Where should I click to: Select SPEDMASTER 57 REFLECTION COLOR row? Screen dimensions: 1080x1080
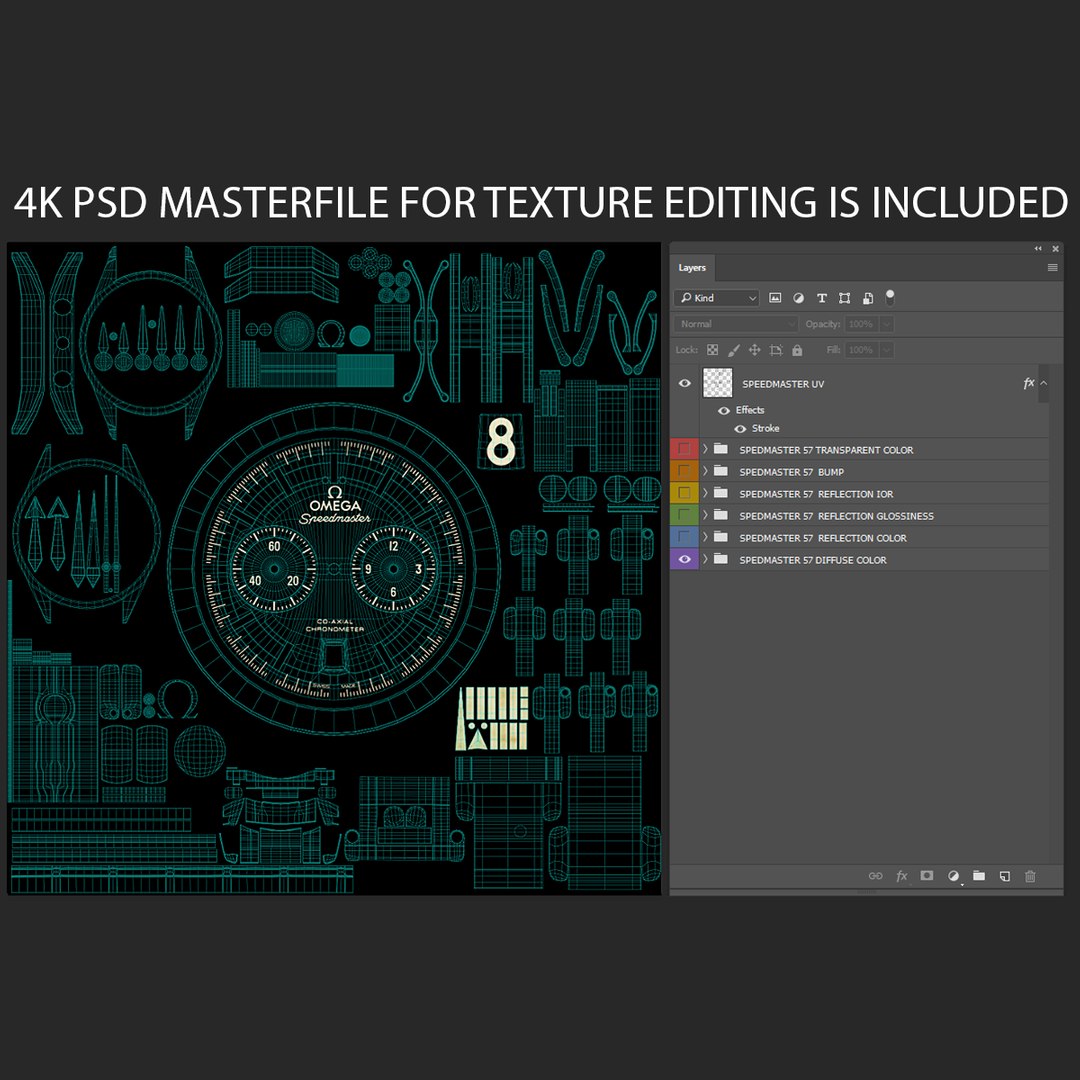[x=860, y=537]
